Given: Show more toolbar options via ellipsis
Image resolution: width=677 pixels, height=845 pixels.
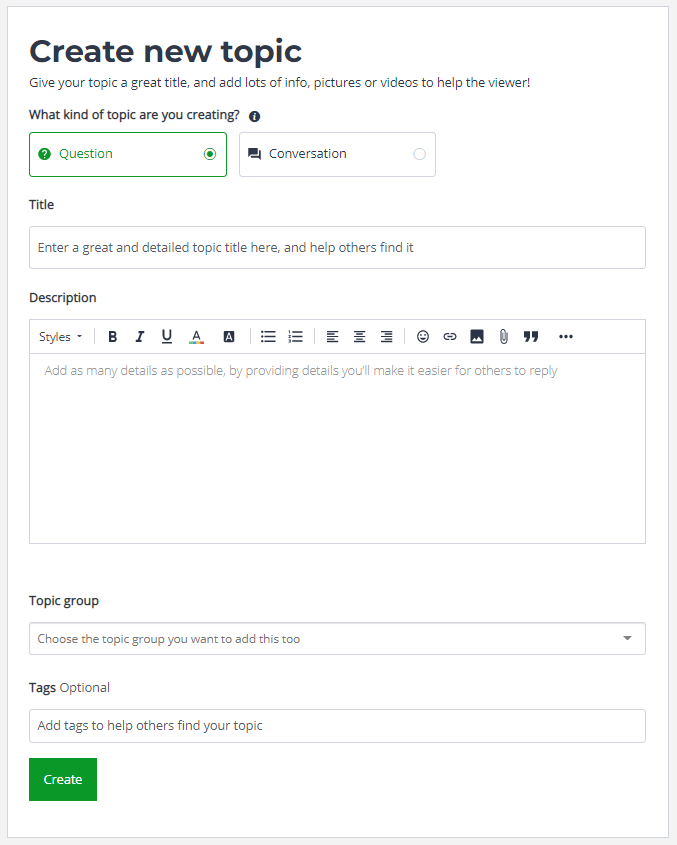Looking at the screenshot, I should coord(566,337).
